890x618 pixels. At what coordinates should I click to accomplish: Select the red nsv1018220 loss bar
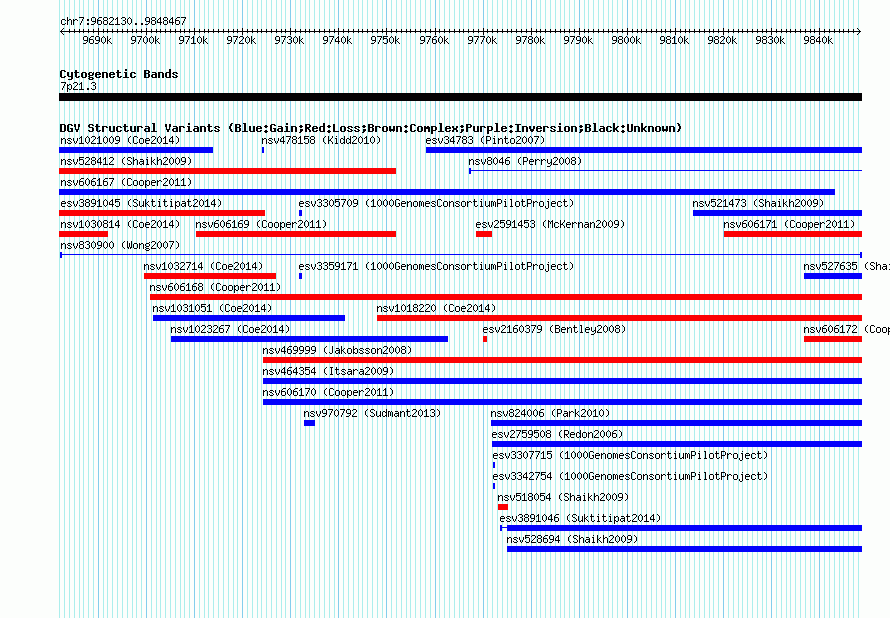coord(619,318)
